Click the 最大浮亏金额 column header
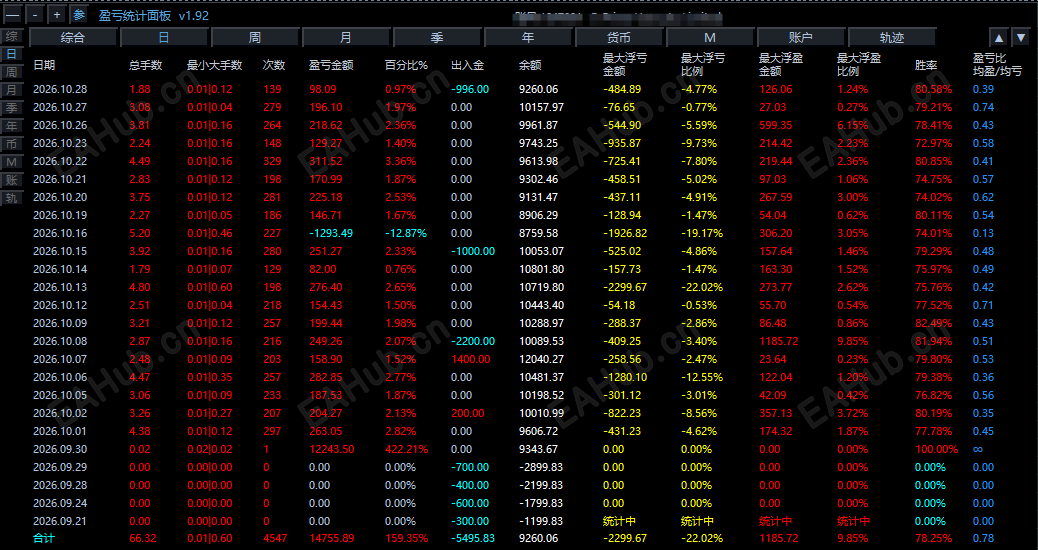The height and width of the screenshot is (550, 1038). (625, 64)
